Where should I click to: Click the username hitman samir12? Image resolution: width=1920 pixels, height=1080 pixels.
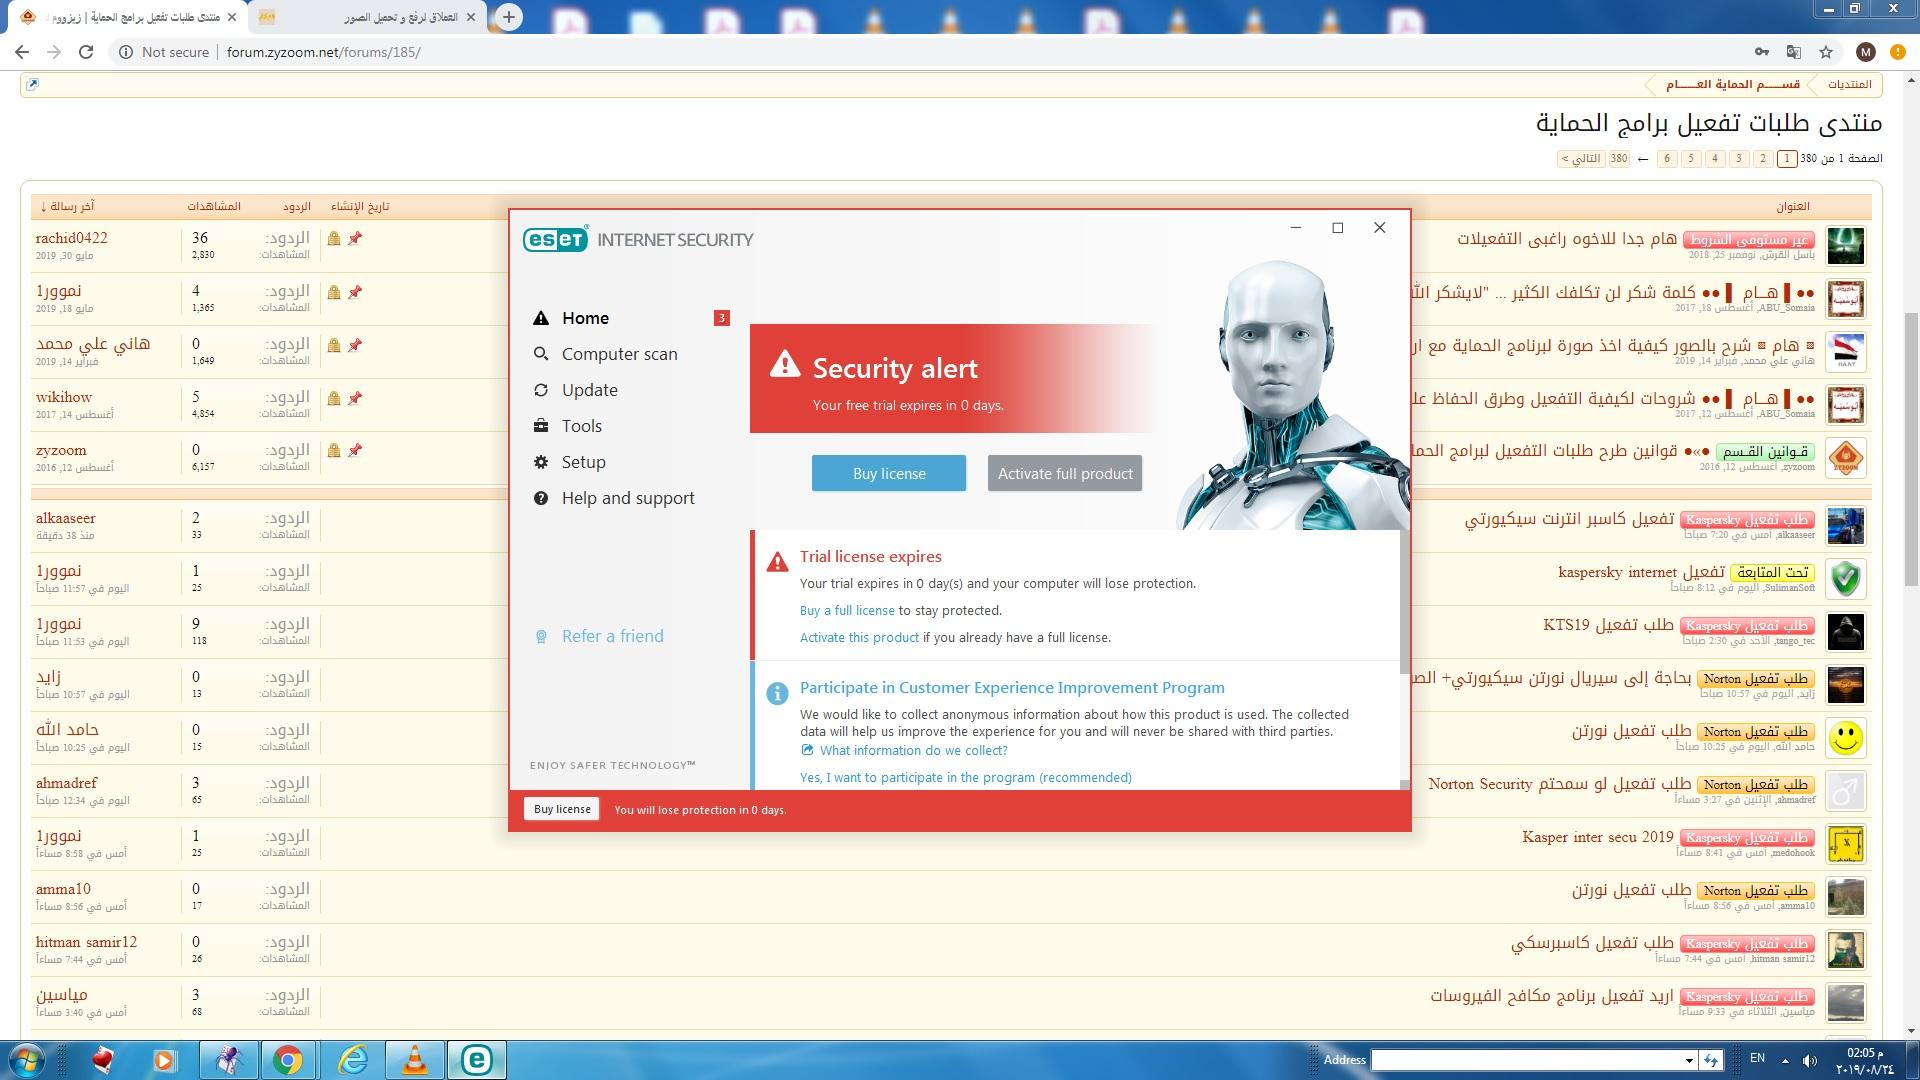point(86,942)
